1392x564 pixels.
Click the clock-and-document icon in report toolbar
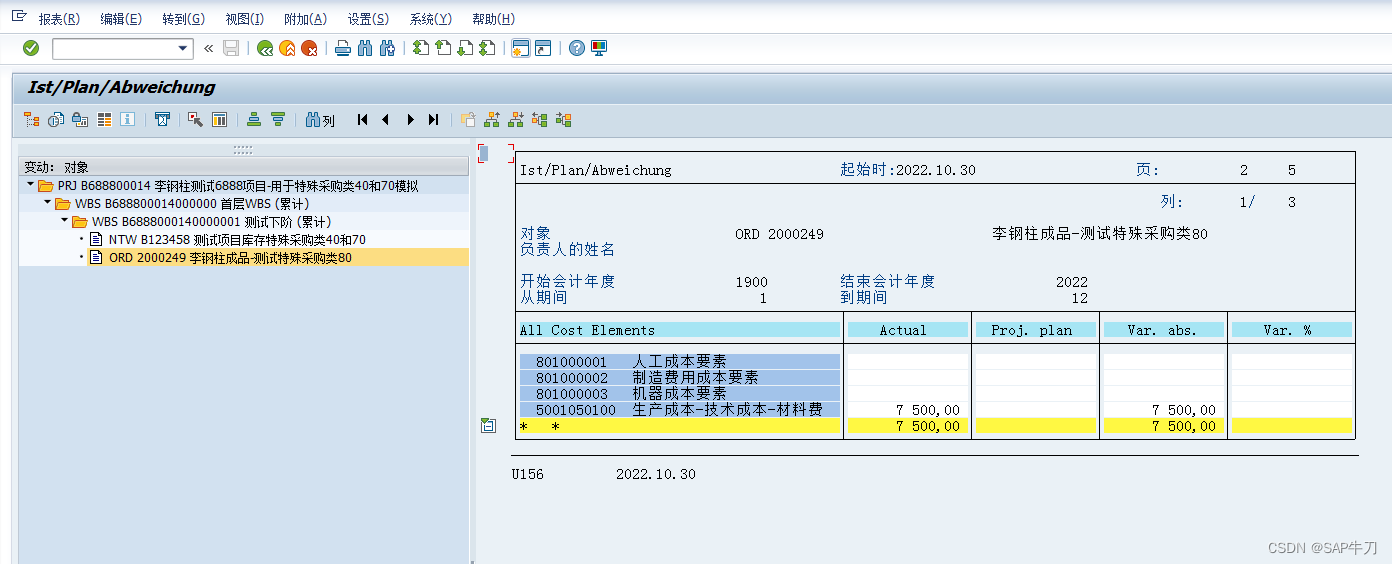55,120
